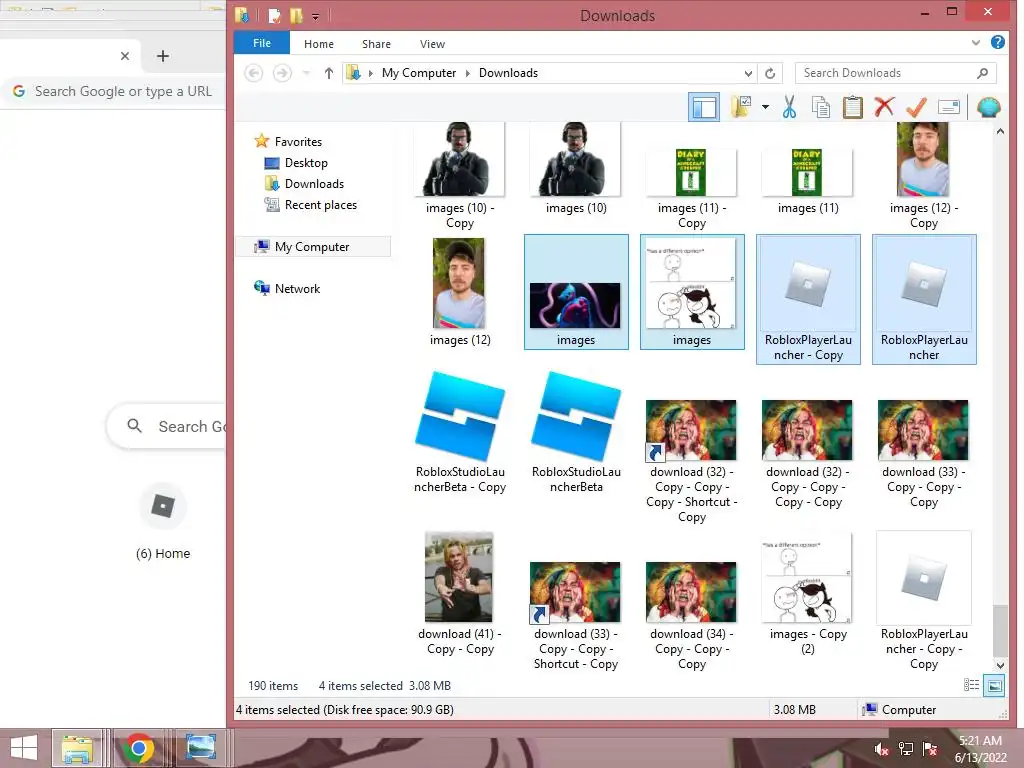This screenshot has height=768, width=1024.
Task: Paste using the clipboard icon
Action: (x=852, y=107)
